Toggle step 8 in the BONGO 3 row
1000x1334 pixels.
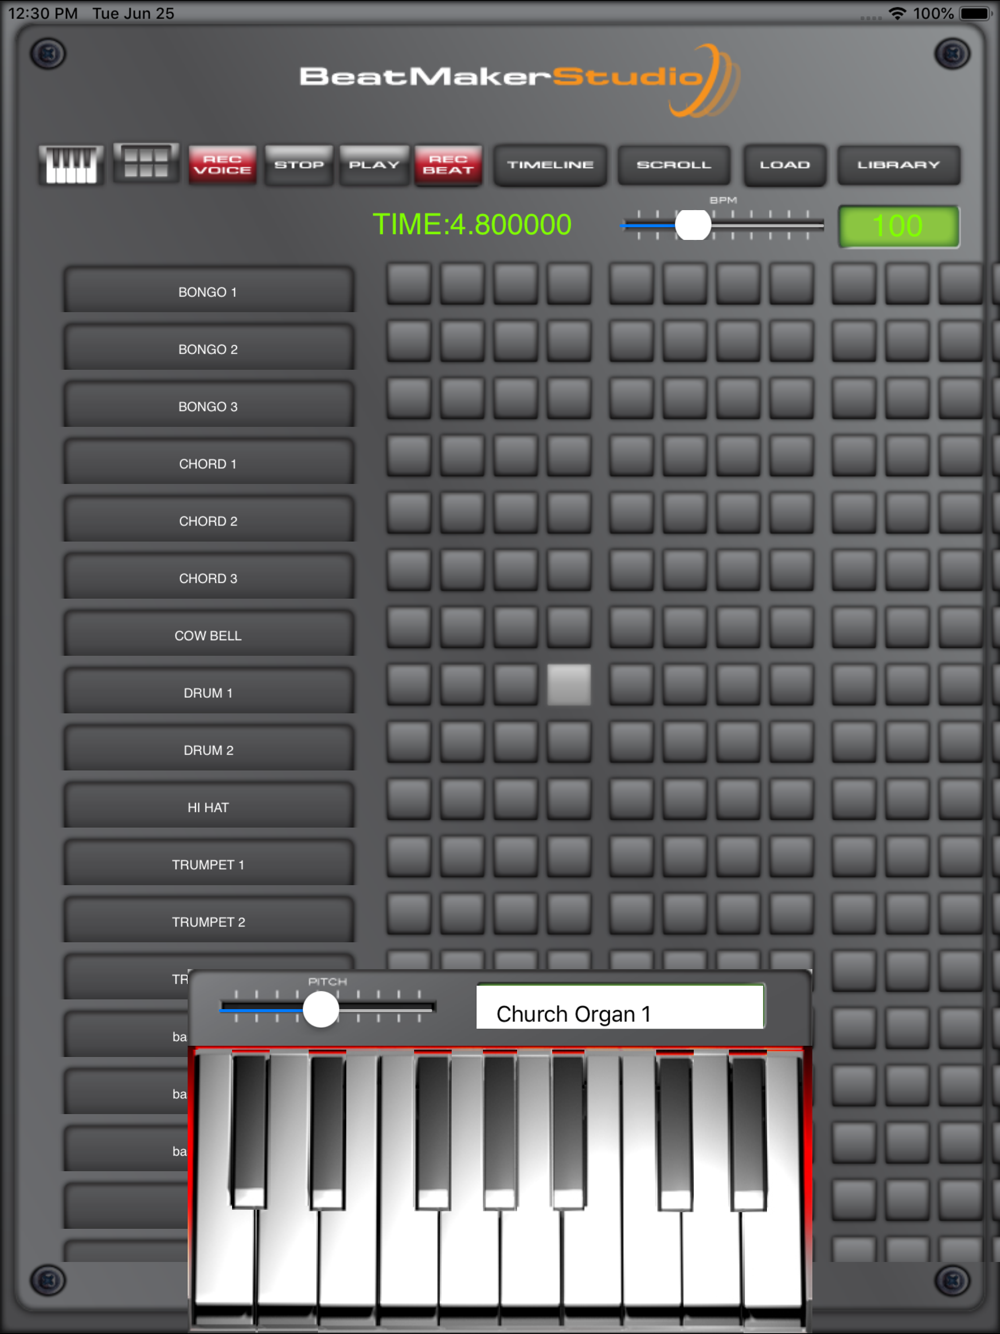click(x=791, y=398)
